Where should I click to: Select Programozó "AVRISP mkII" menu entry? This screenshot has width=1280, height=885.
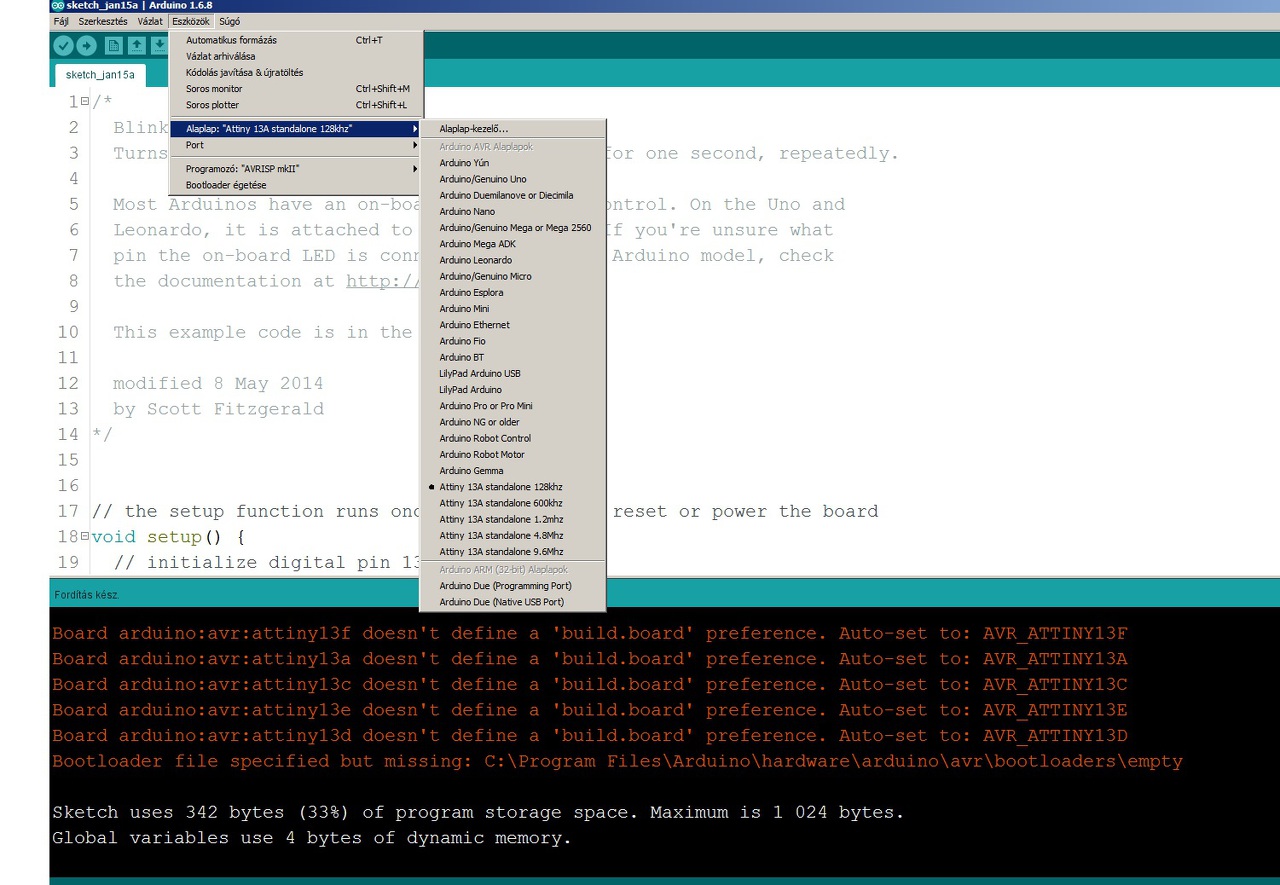(297, 169)
